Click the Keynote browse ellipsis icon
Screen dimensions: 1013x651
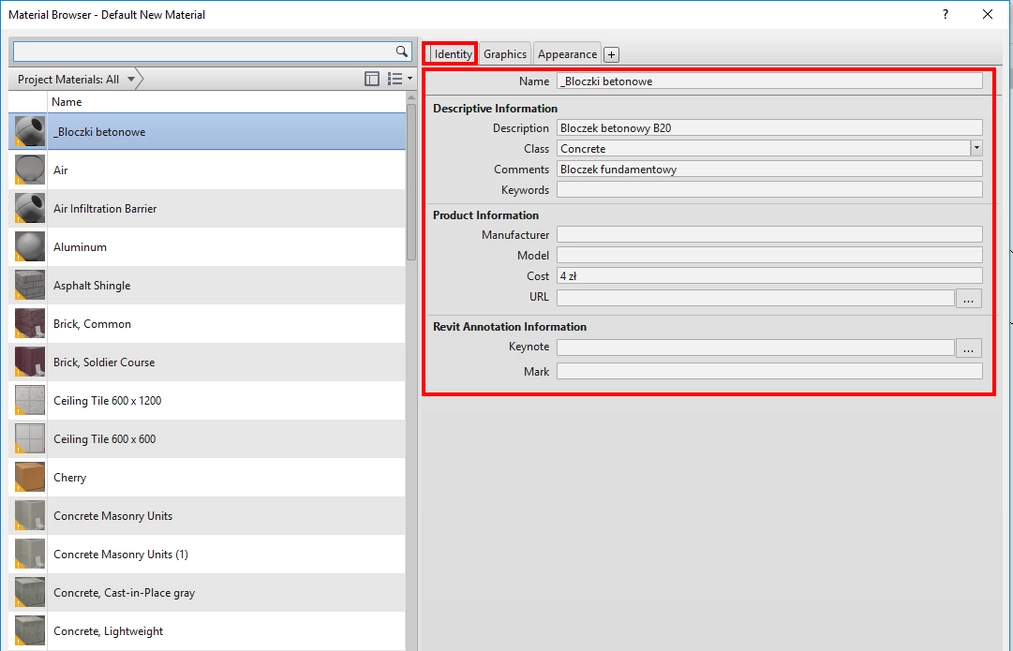click(x=968, y=347)
